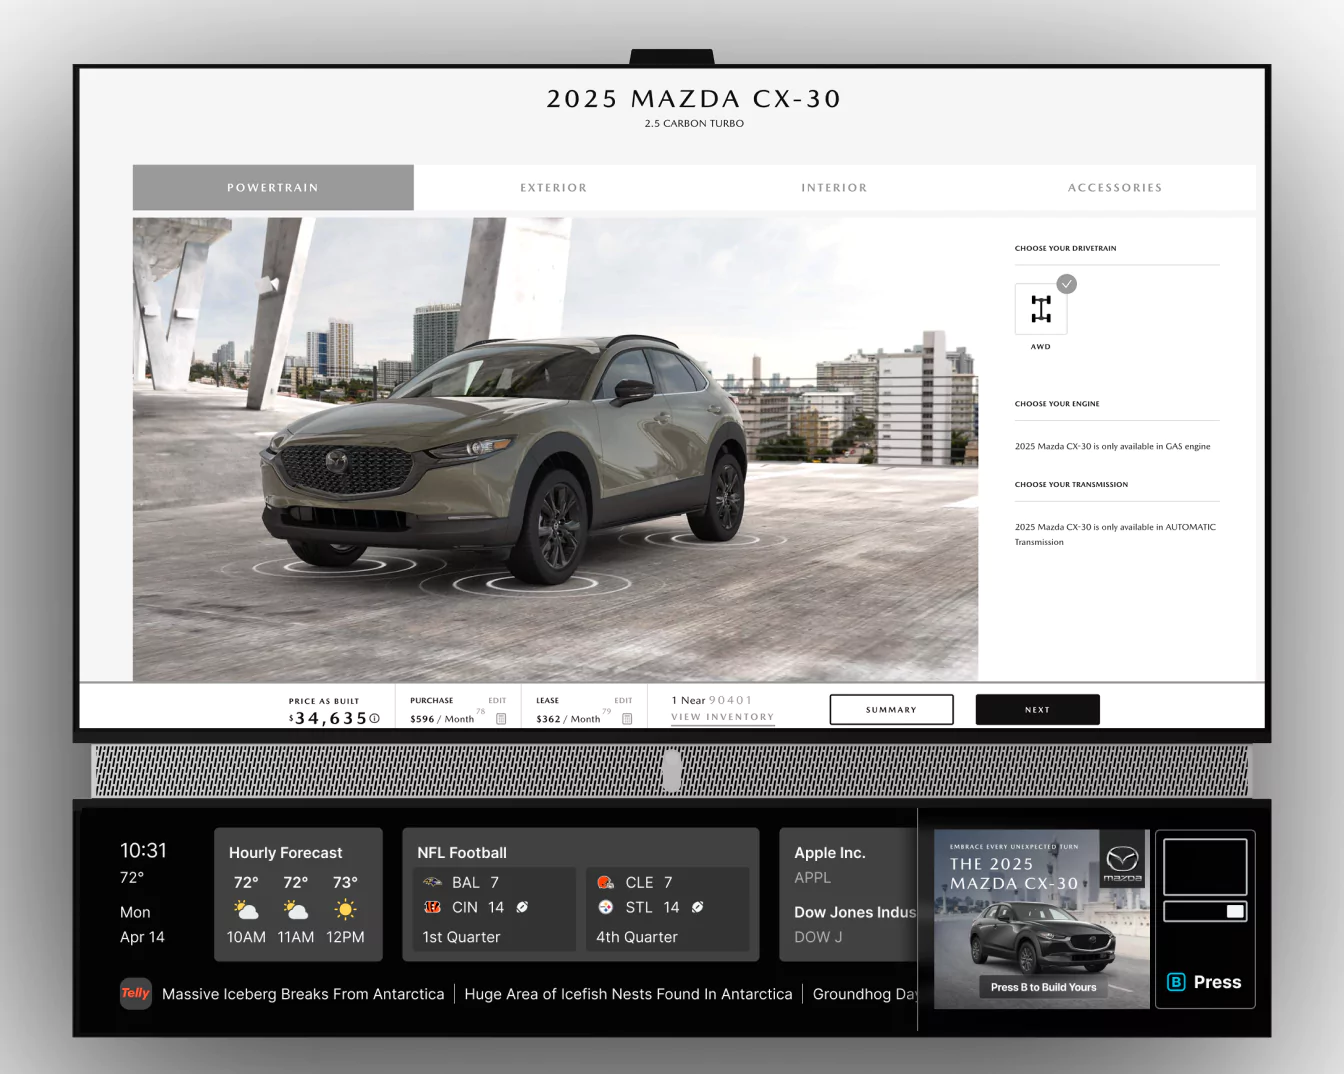This screenshot has height=1074, width=1344.
Task: Click the Cincinnati Bengals team logo
Action: click(433, 907)
